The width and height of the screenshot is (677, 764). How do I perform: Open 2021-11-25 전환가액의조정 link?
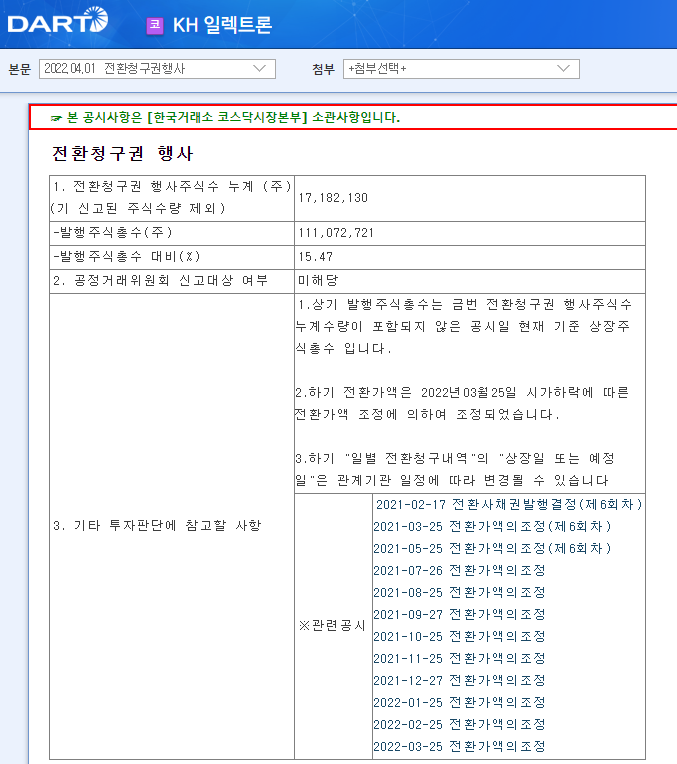[x=459, y=658]
